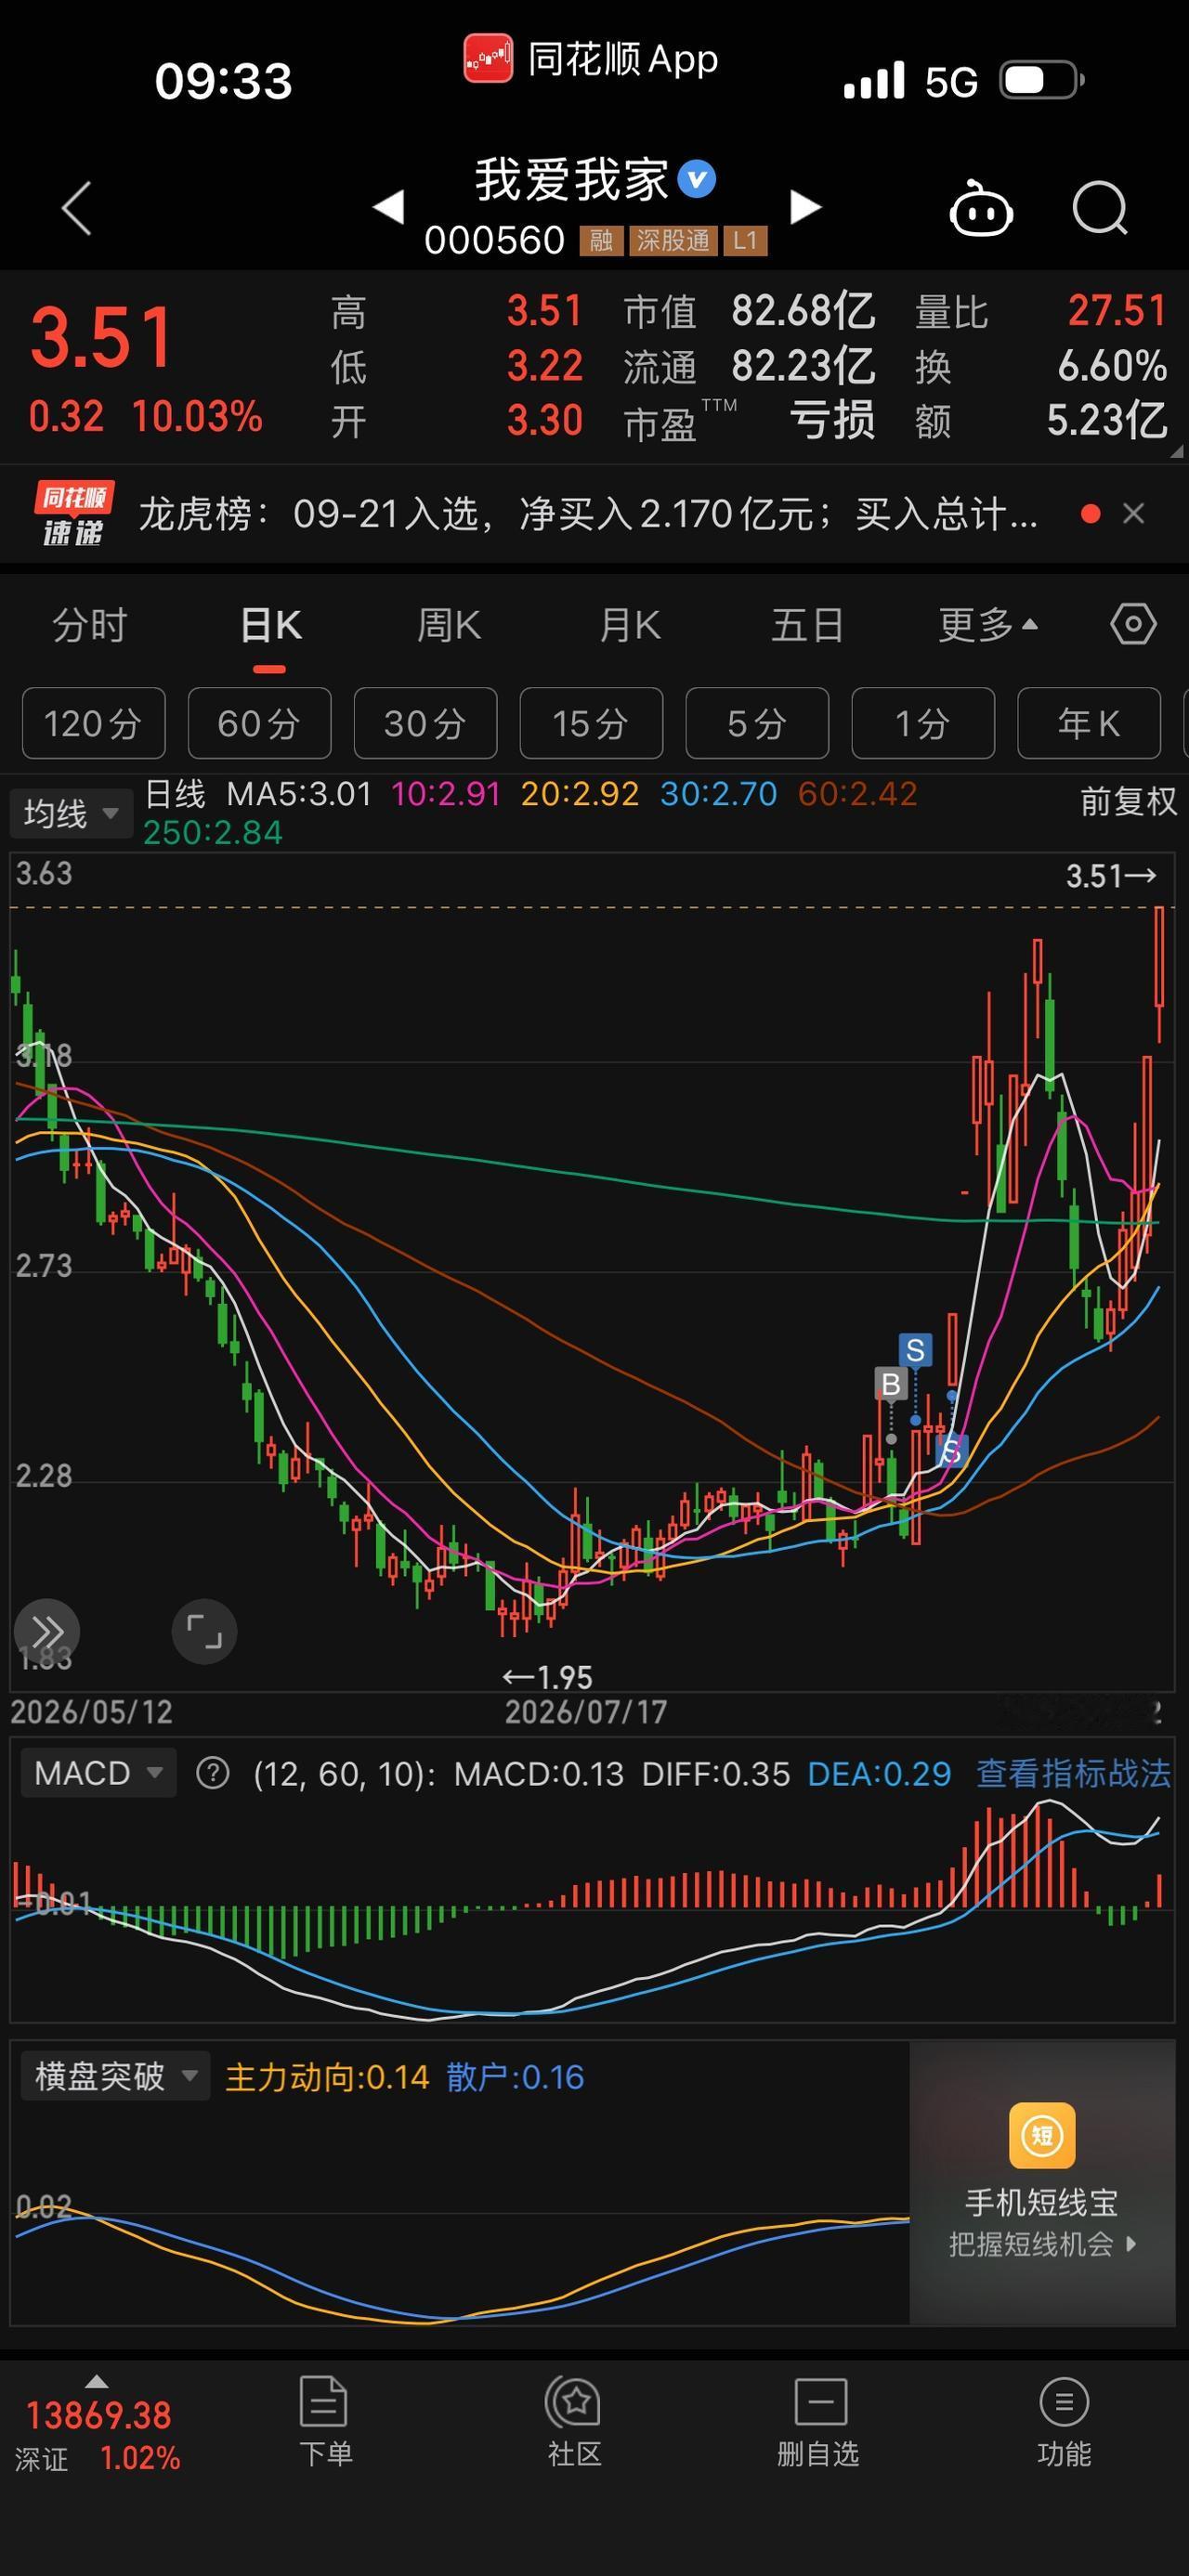Tap the latest candlestick on K chart
The width and height of the screenshot is (1189, 2576).
(x=1159, y=975)
